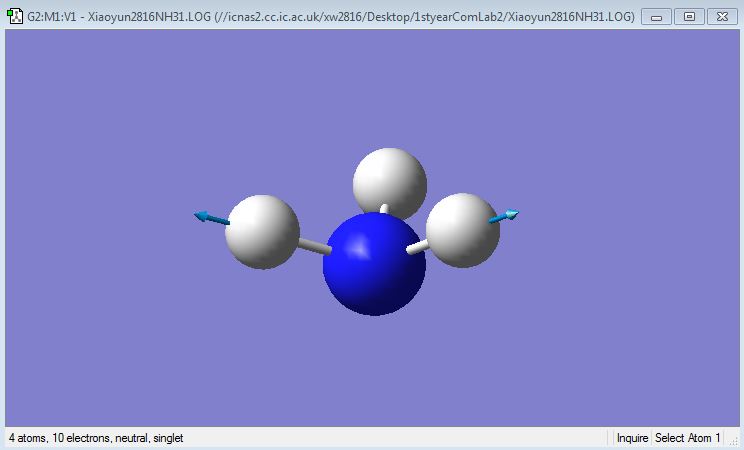Screen dimensions: 744x450
Task: Click the window title text 'G2:M1:V1 - Xiaoyun2816NH31.LOG'
Action: [x=119, y=17]
